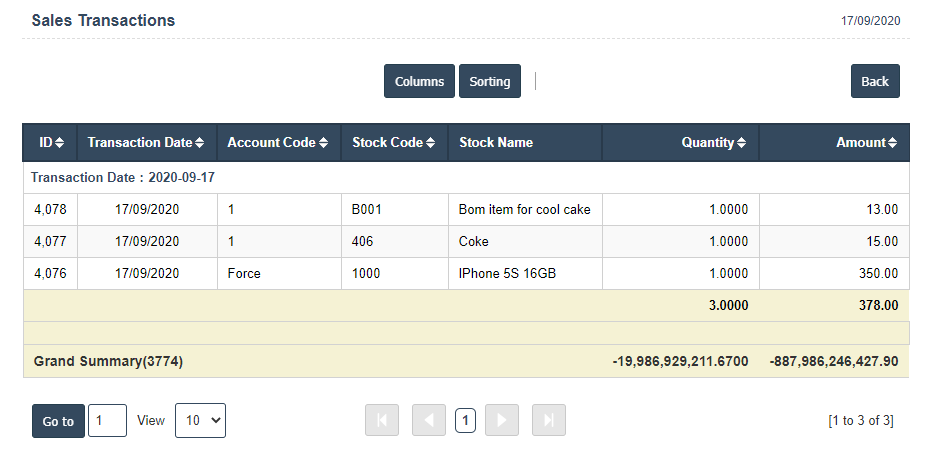The height and width of the screenshot is (451, 926).
Task: Click Account Code sort icon
Action: click(324, 143)
